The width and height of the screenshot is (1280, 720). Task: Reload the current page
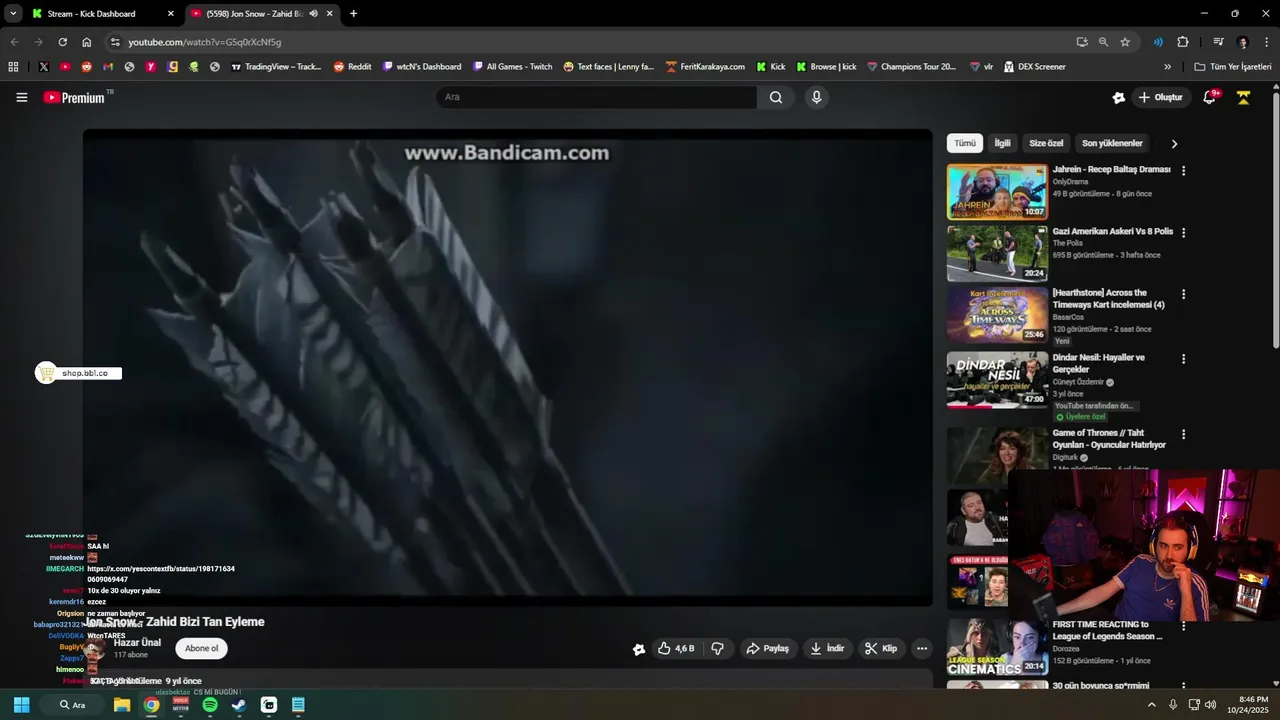(x=62, y=42)
